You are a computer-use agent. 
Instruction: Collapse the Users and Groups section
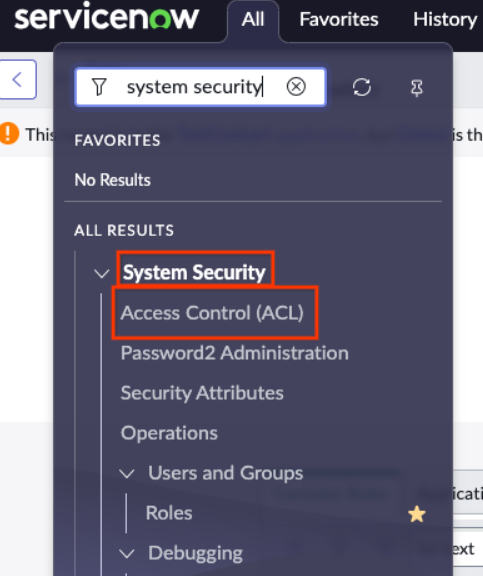[x=127, y=474]
